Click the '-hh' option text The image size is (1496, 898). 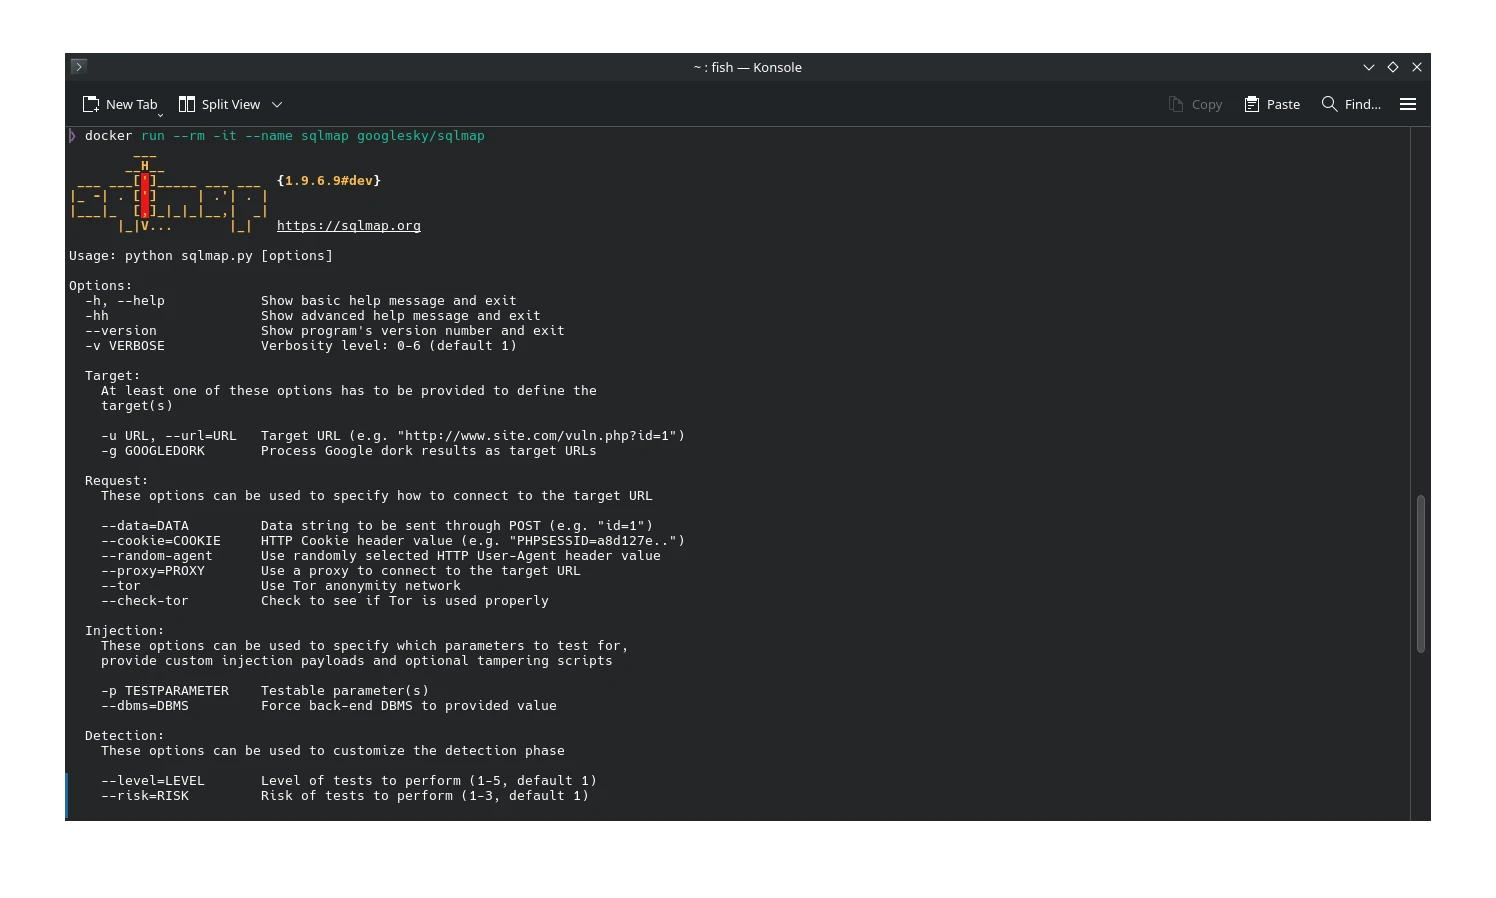coord(97,316)
